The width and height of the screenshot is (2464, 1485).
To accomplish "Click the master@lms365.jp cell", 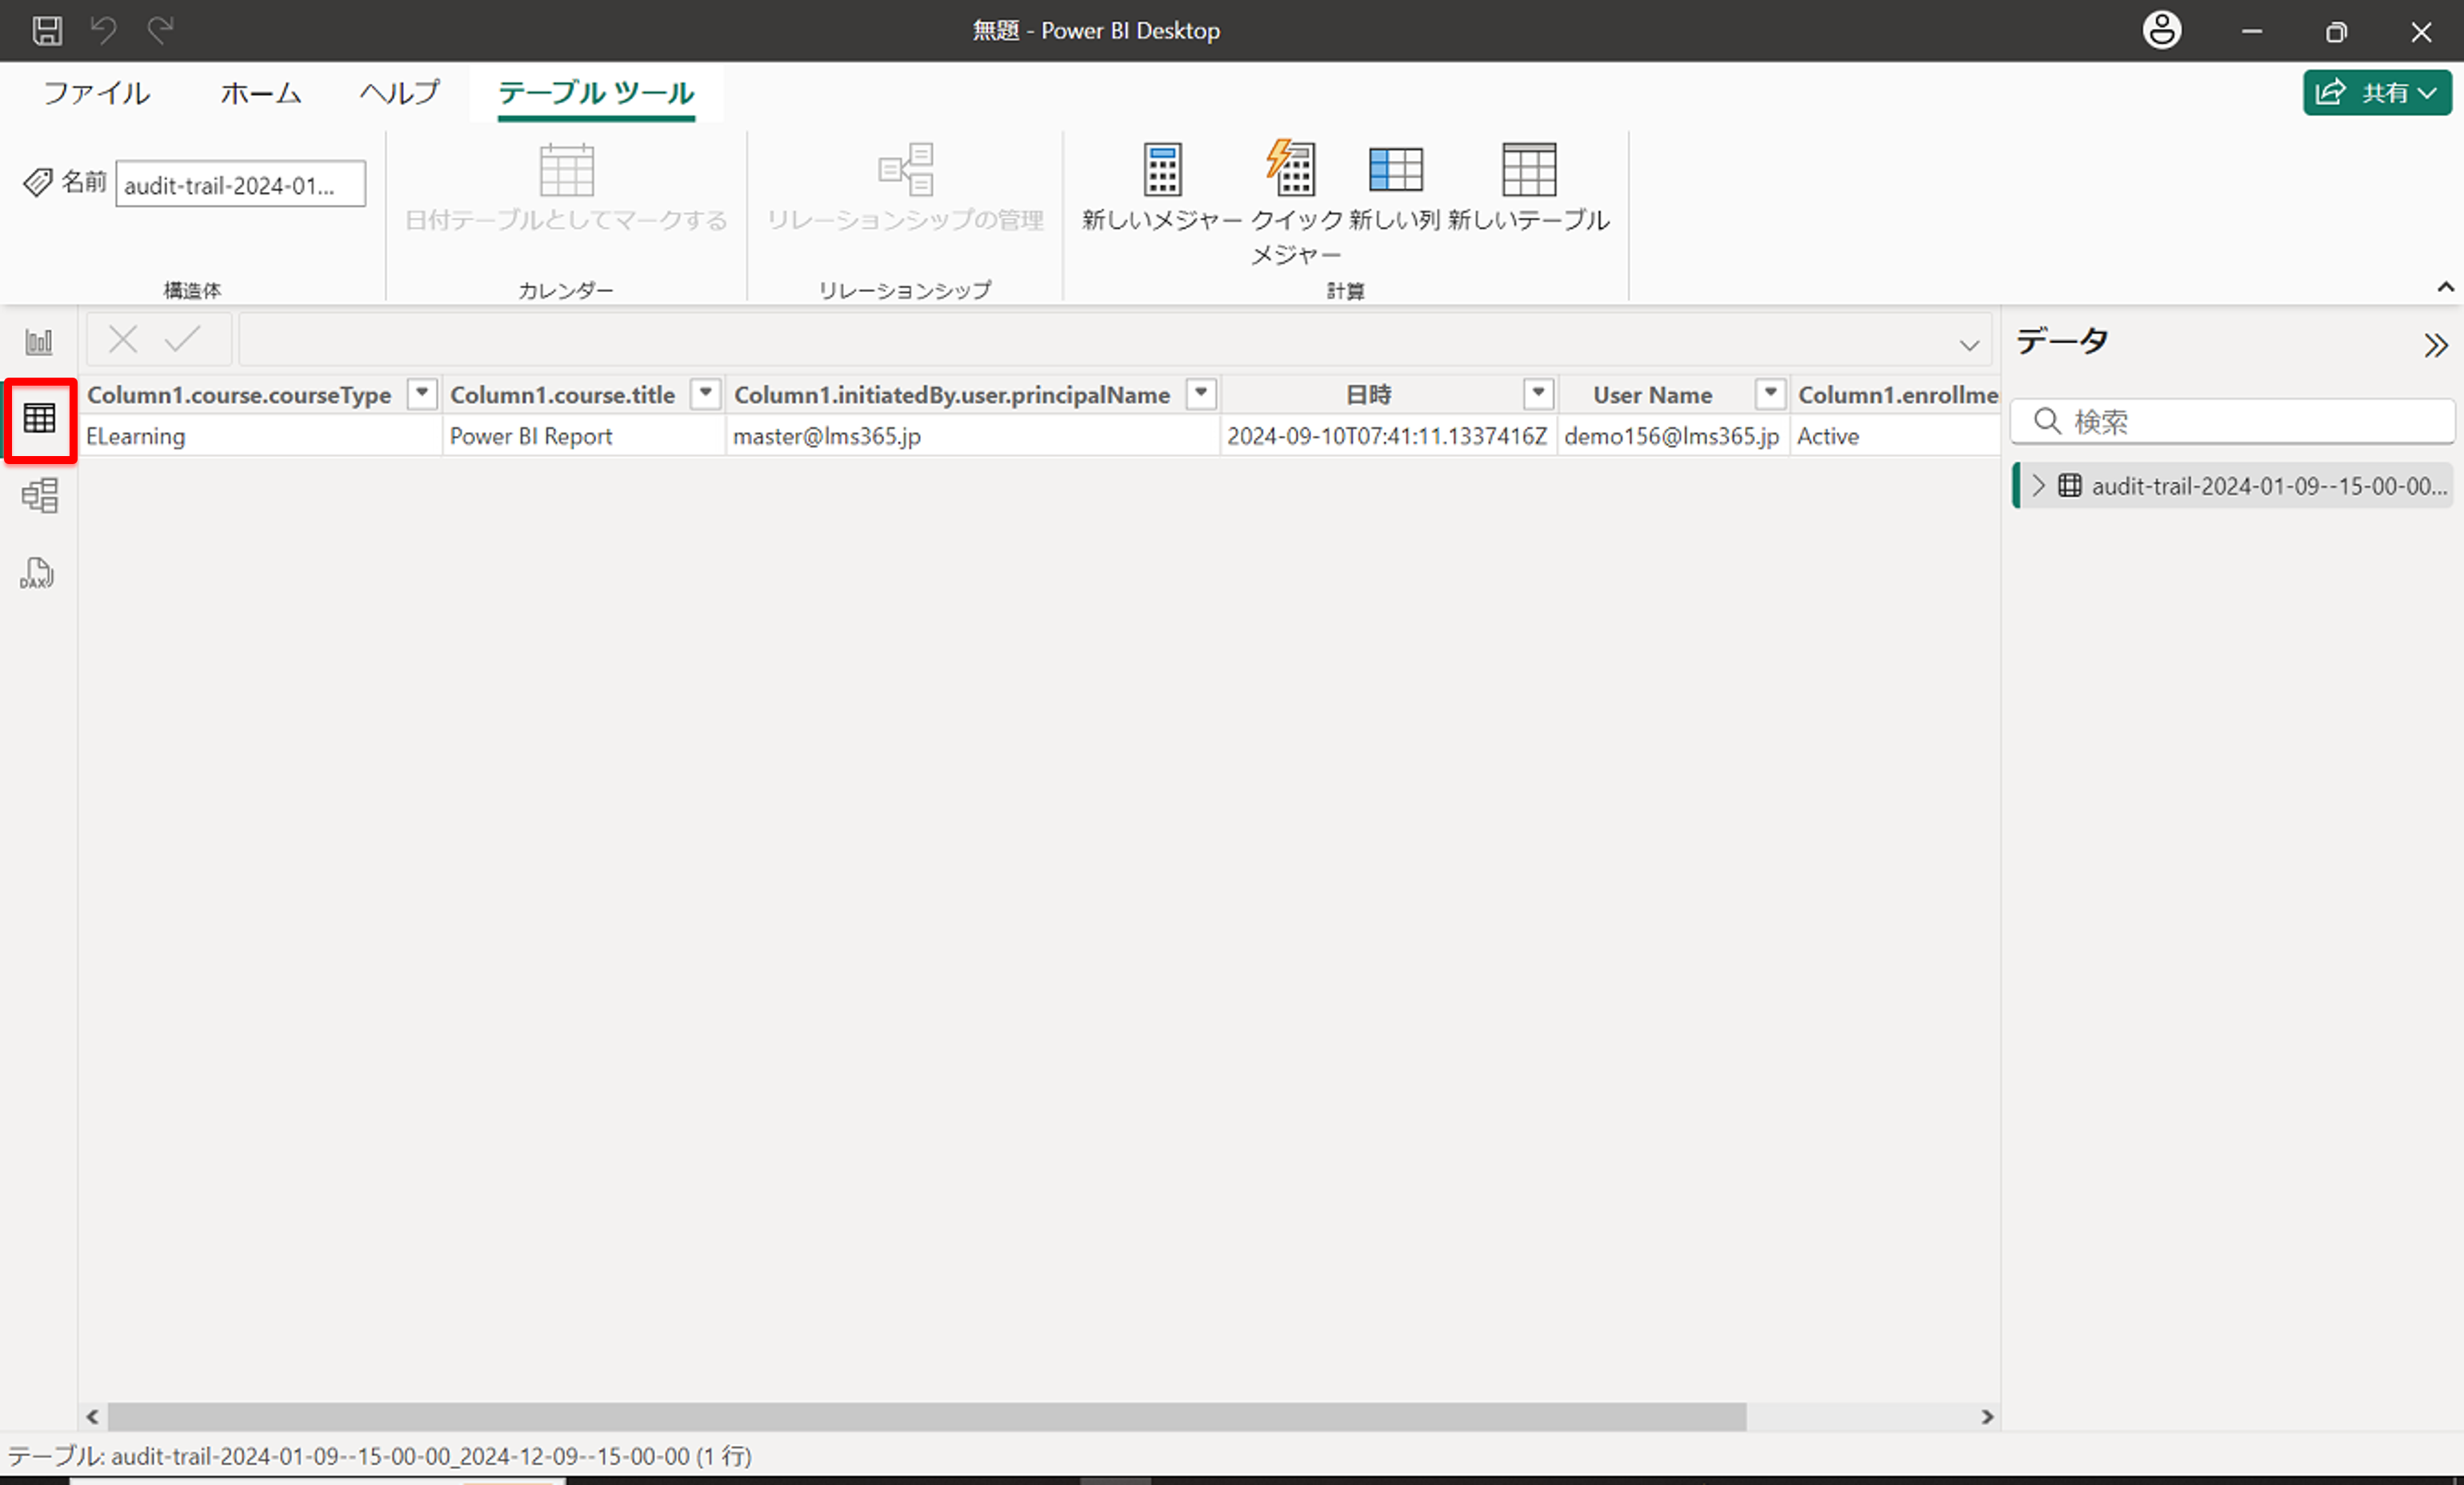I will [x=972, y=436].
